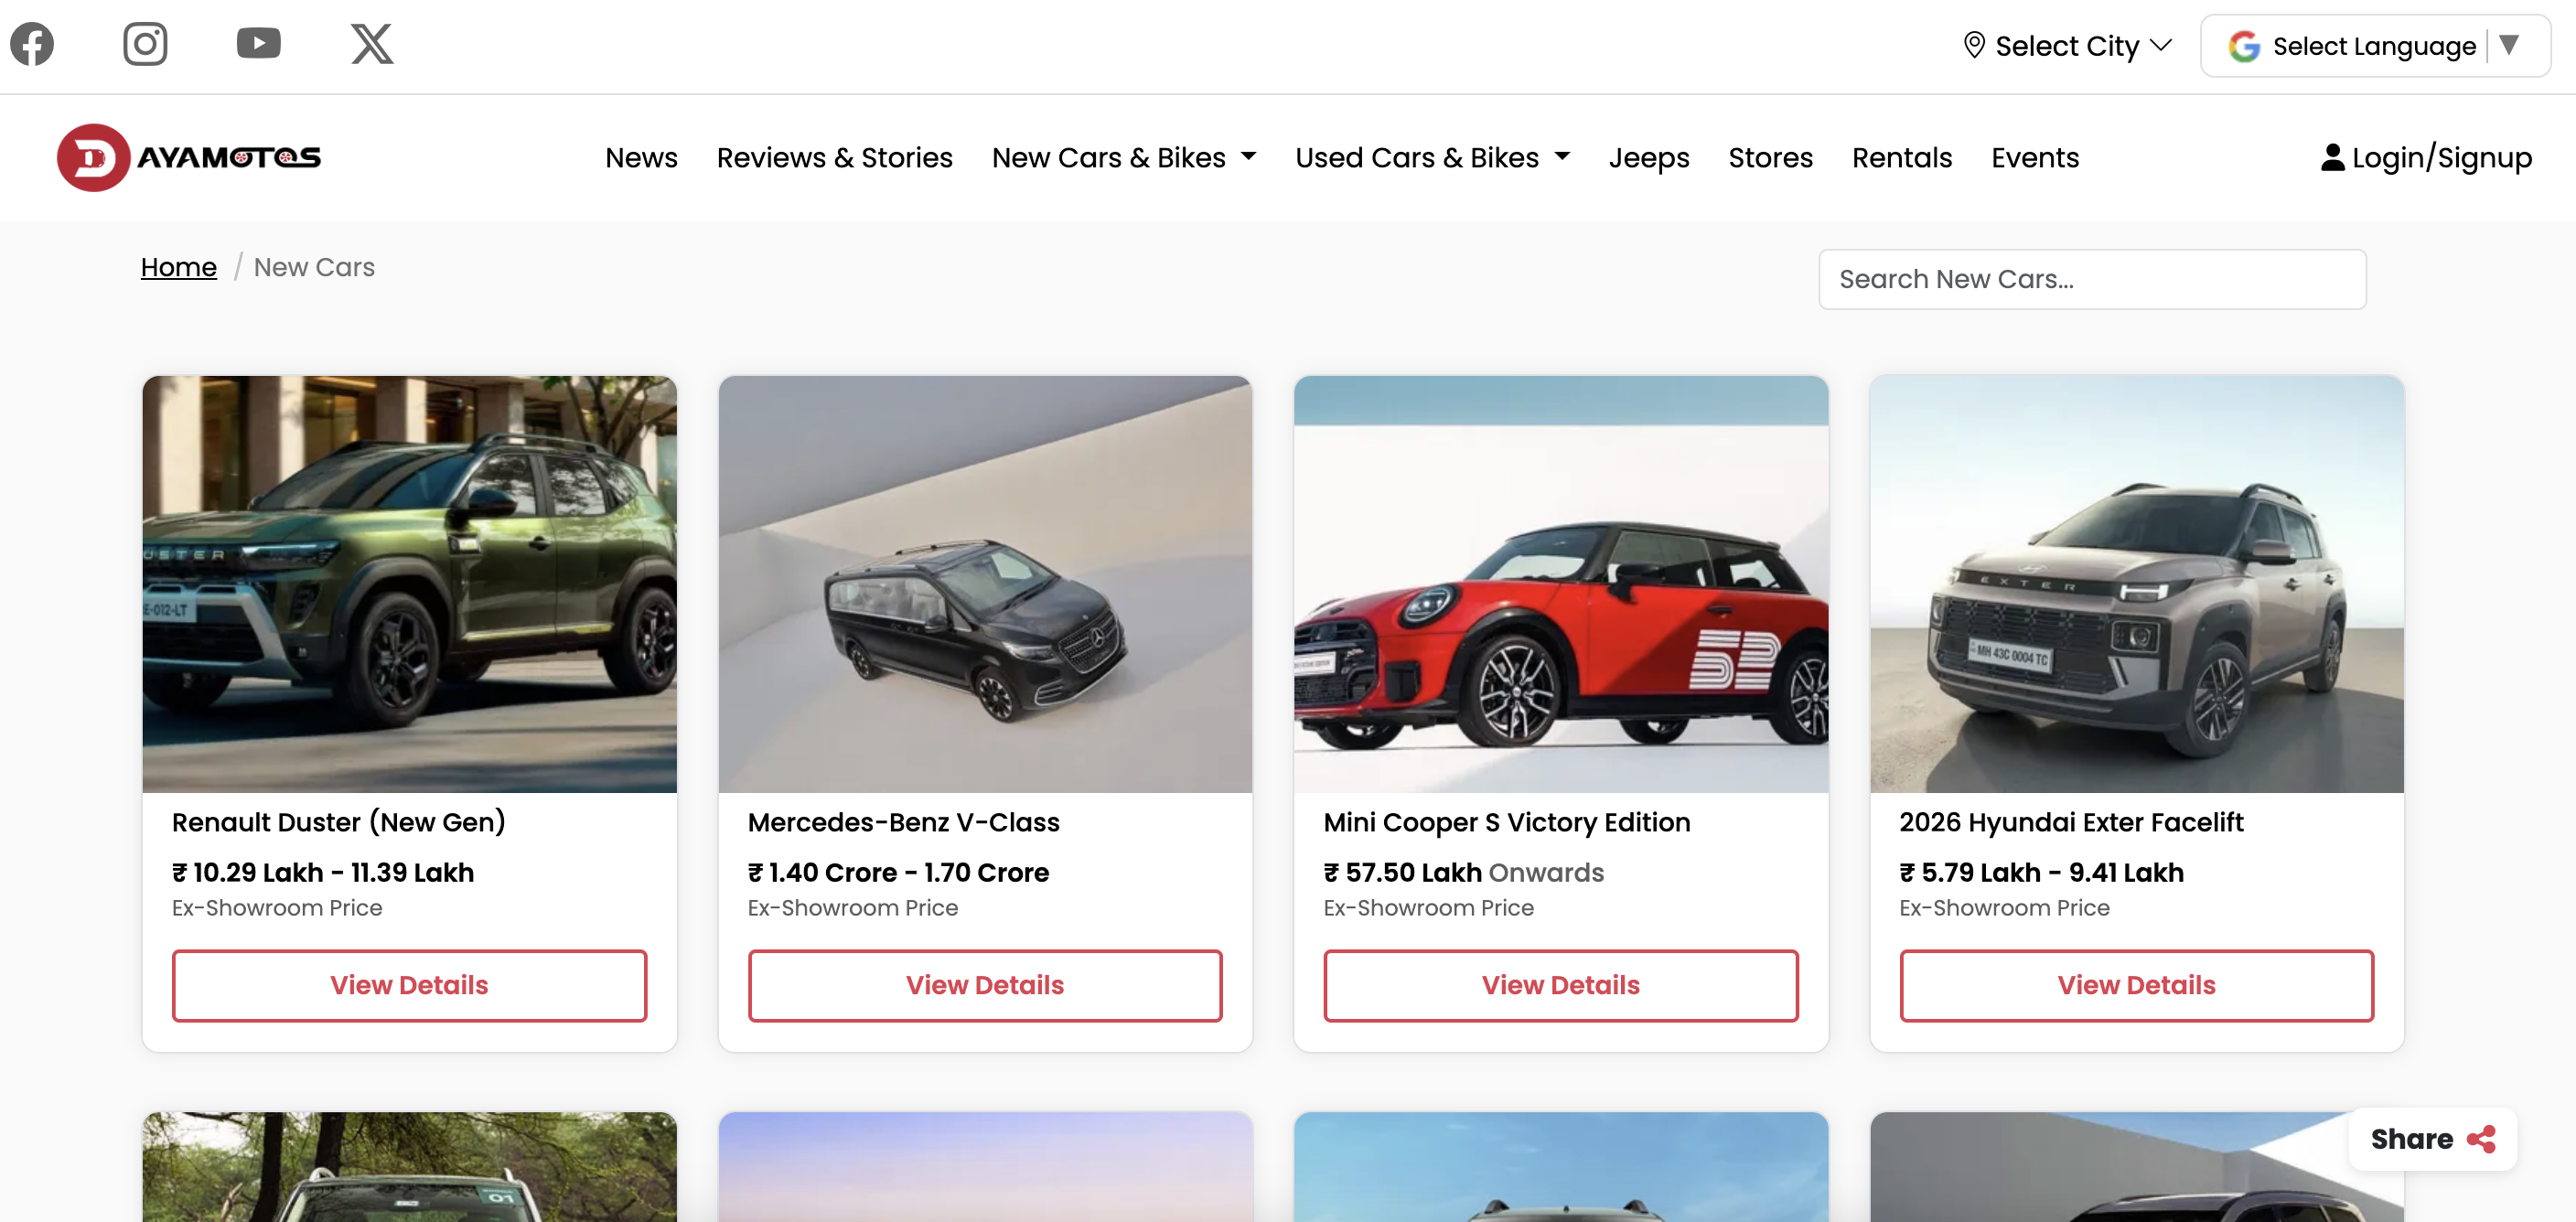Expand the New Cars & Bikes menu

[1123, 157]
